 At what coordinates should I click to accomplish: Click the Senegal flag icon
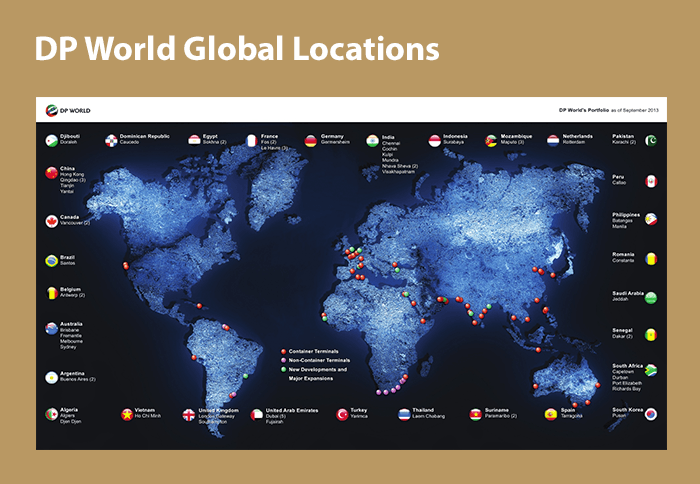coord(651,335)
